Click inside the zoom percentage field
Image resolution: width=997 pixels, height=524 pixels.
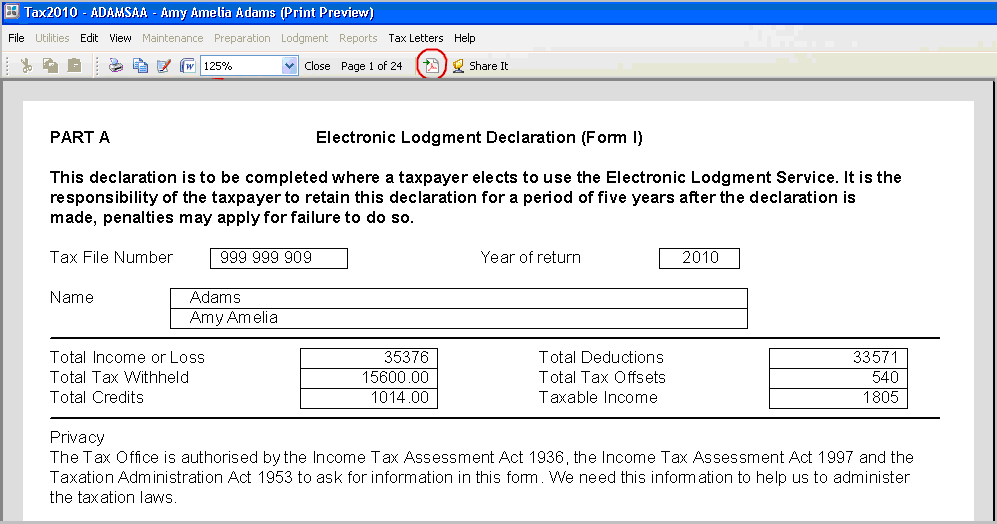240,66
